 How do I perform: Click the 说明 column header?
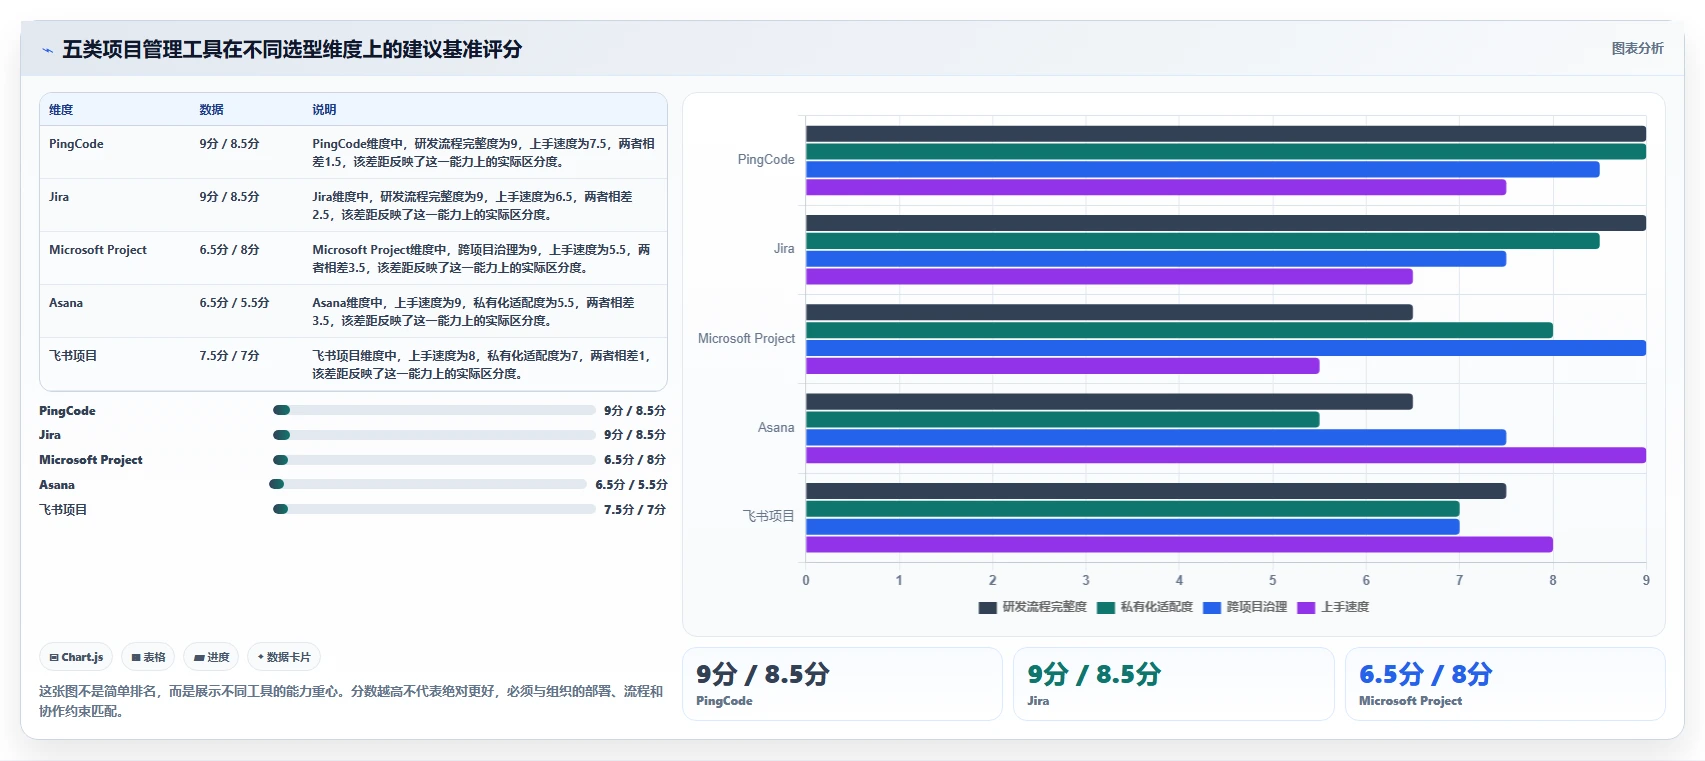324,110
